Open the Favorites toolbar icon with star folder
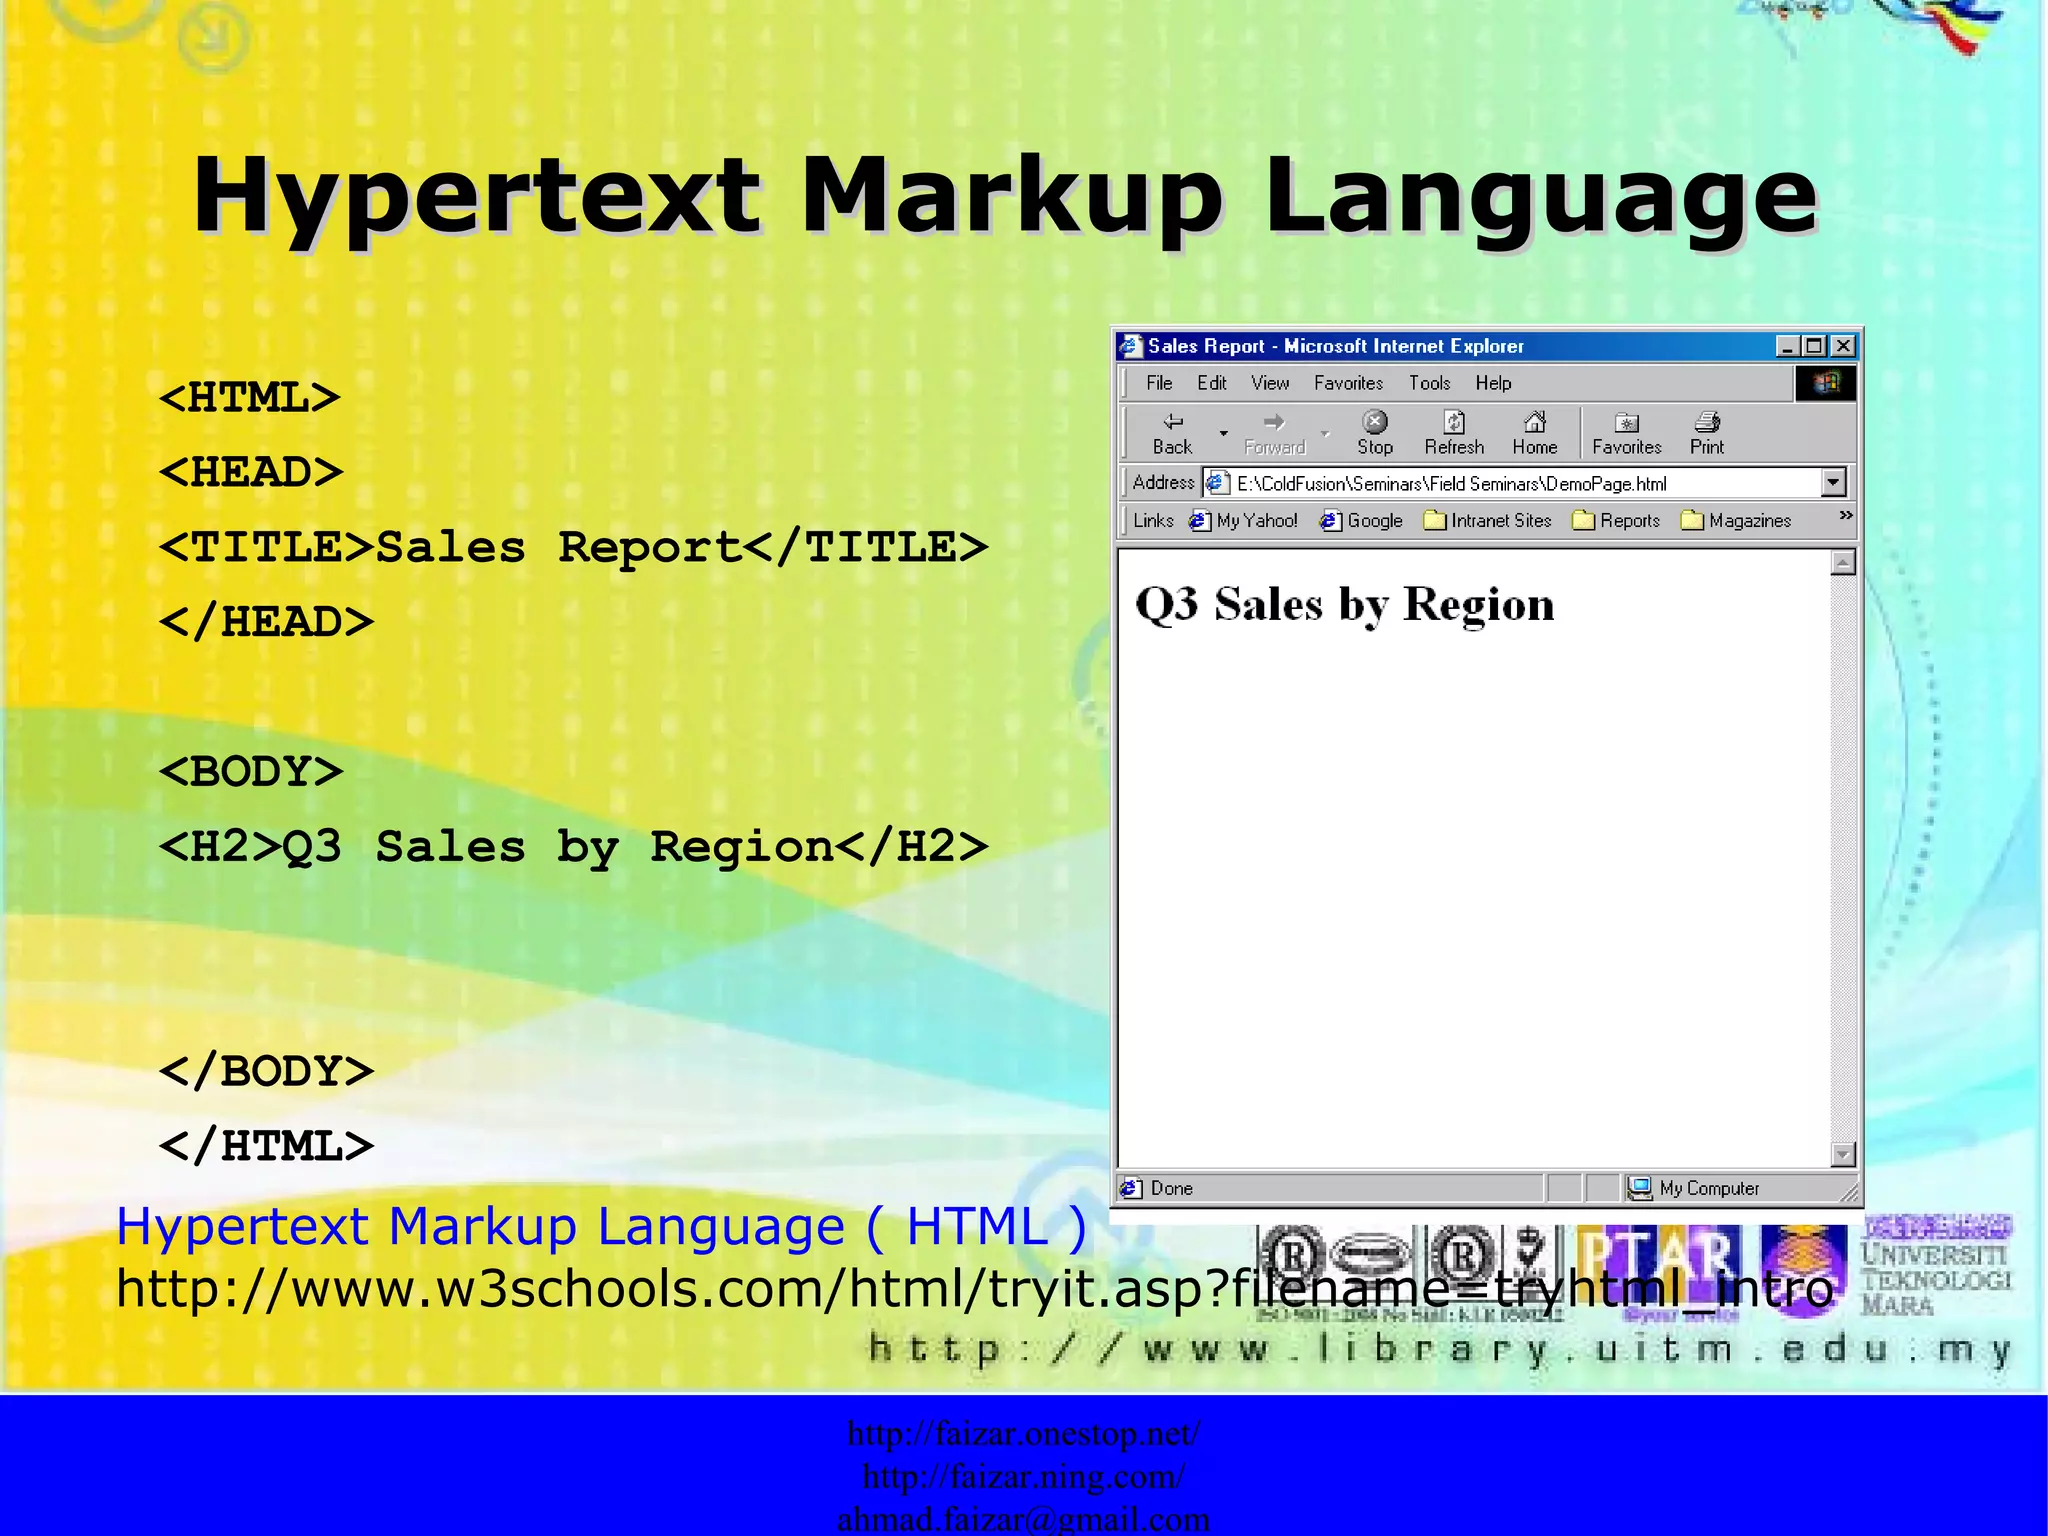Viewport: 2048px width, 1536px height. pos(1627,421)
